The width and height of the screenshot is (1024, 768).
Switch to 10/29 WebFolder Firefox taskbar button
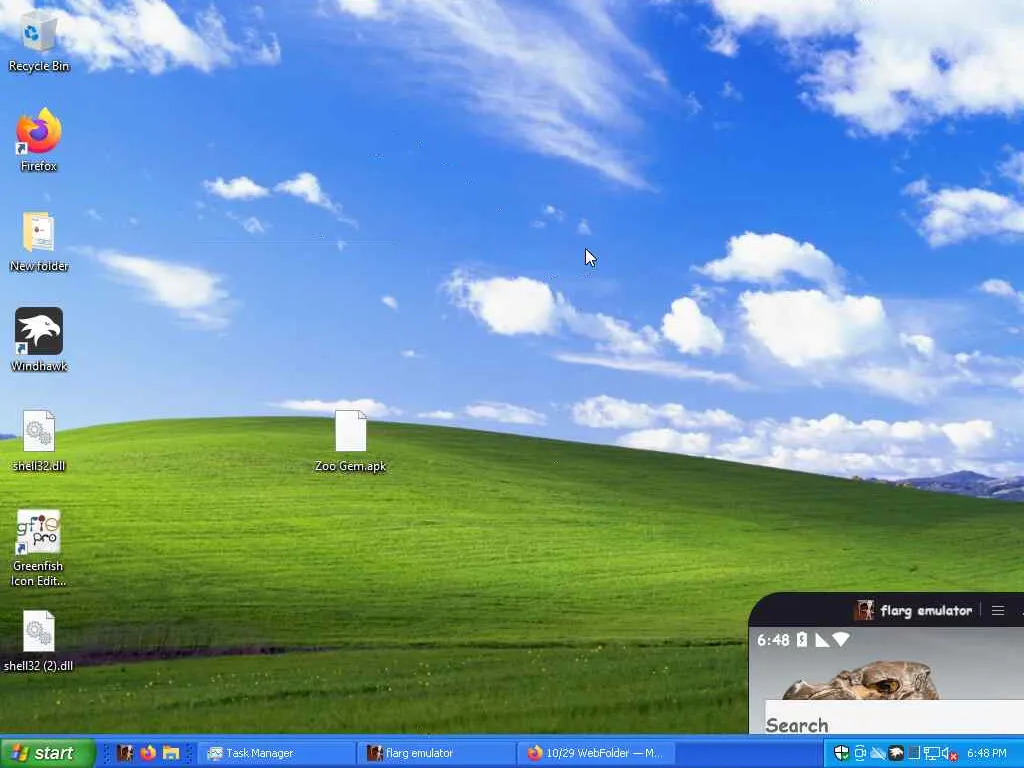(597, 753)
